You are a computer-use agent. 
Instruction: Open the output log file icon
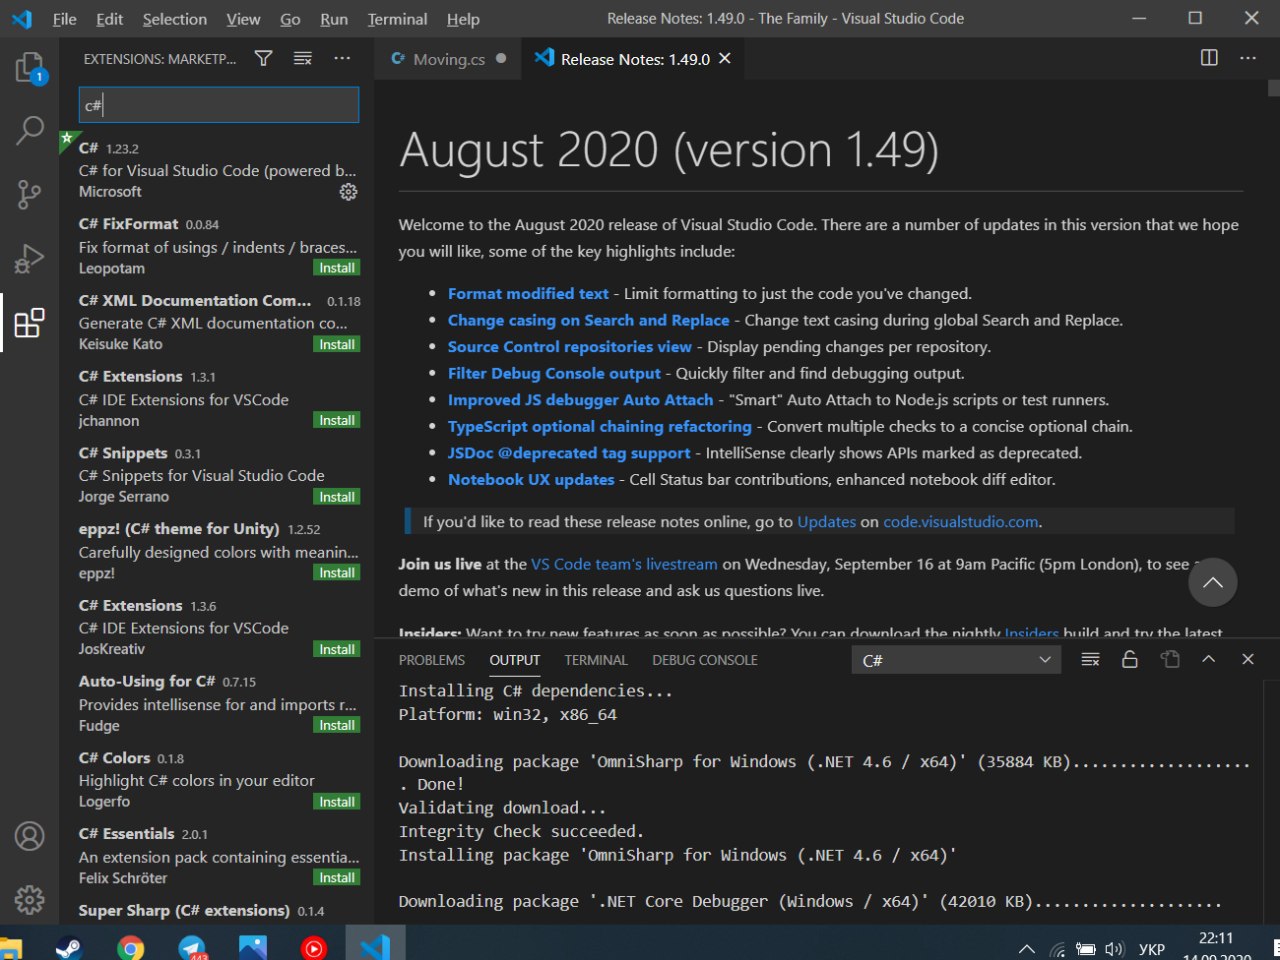click(x=1170, y=660)
